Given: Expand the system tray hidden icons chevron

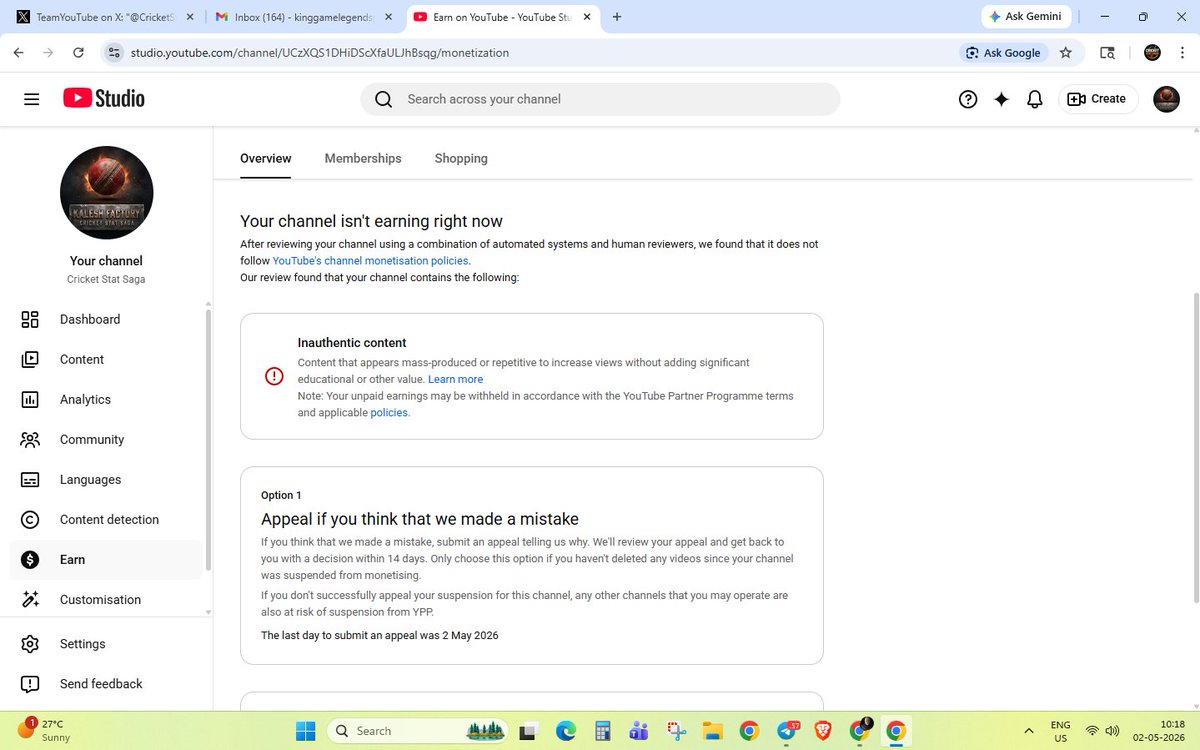Looking at the screenshot, I should click(1029, 731).
